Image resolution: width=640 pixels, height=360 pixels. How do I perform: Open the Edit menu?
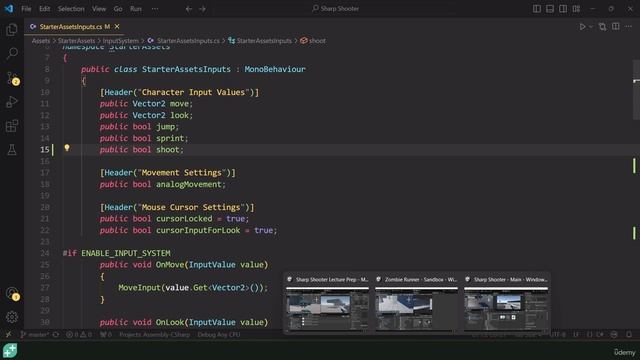point(44,9)
